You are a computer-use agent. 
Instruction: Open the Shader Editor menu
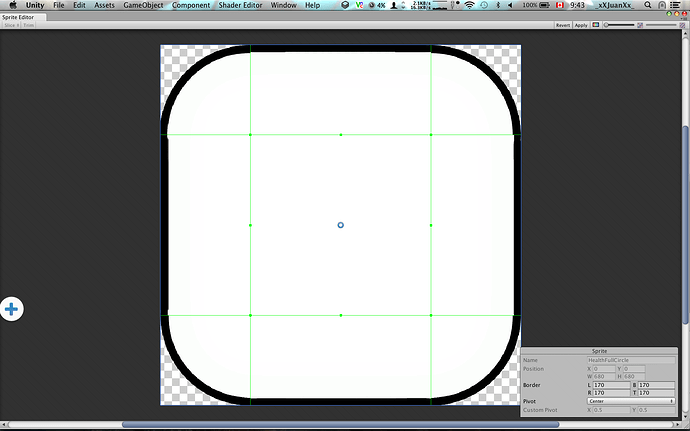pyautogui.click(x=240, y=5)
